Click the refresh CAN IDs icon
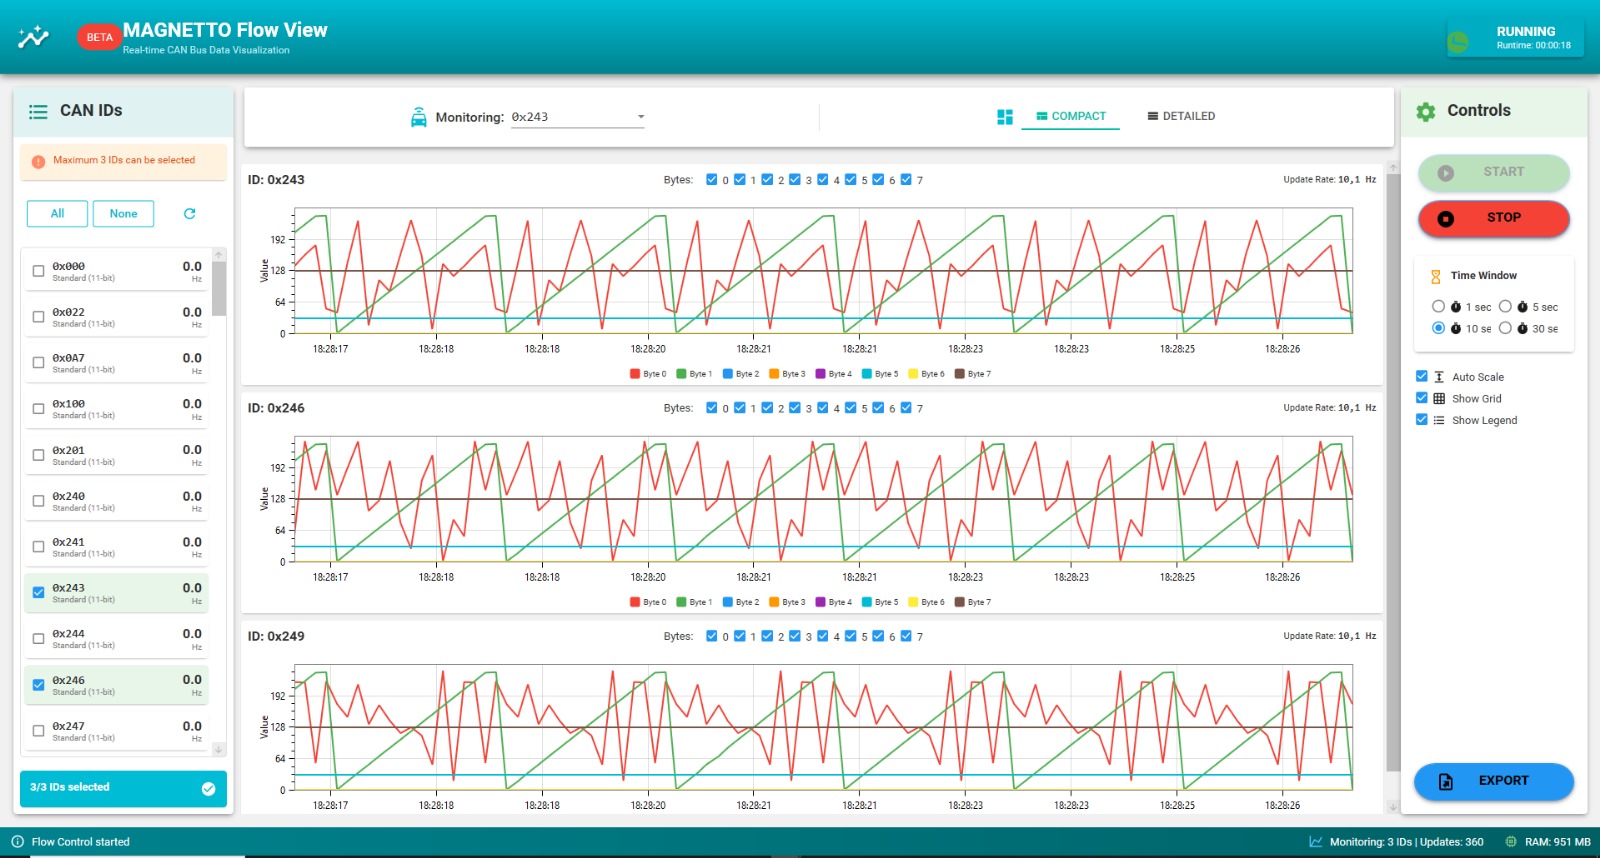The height and width of the screenshot is (858, 1600). [x=189, y=214]
